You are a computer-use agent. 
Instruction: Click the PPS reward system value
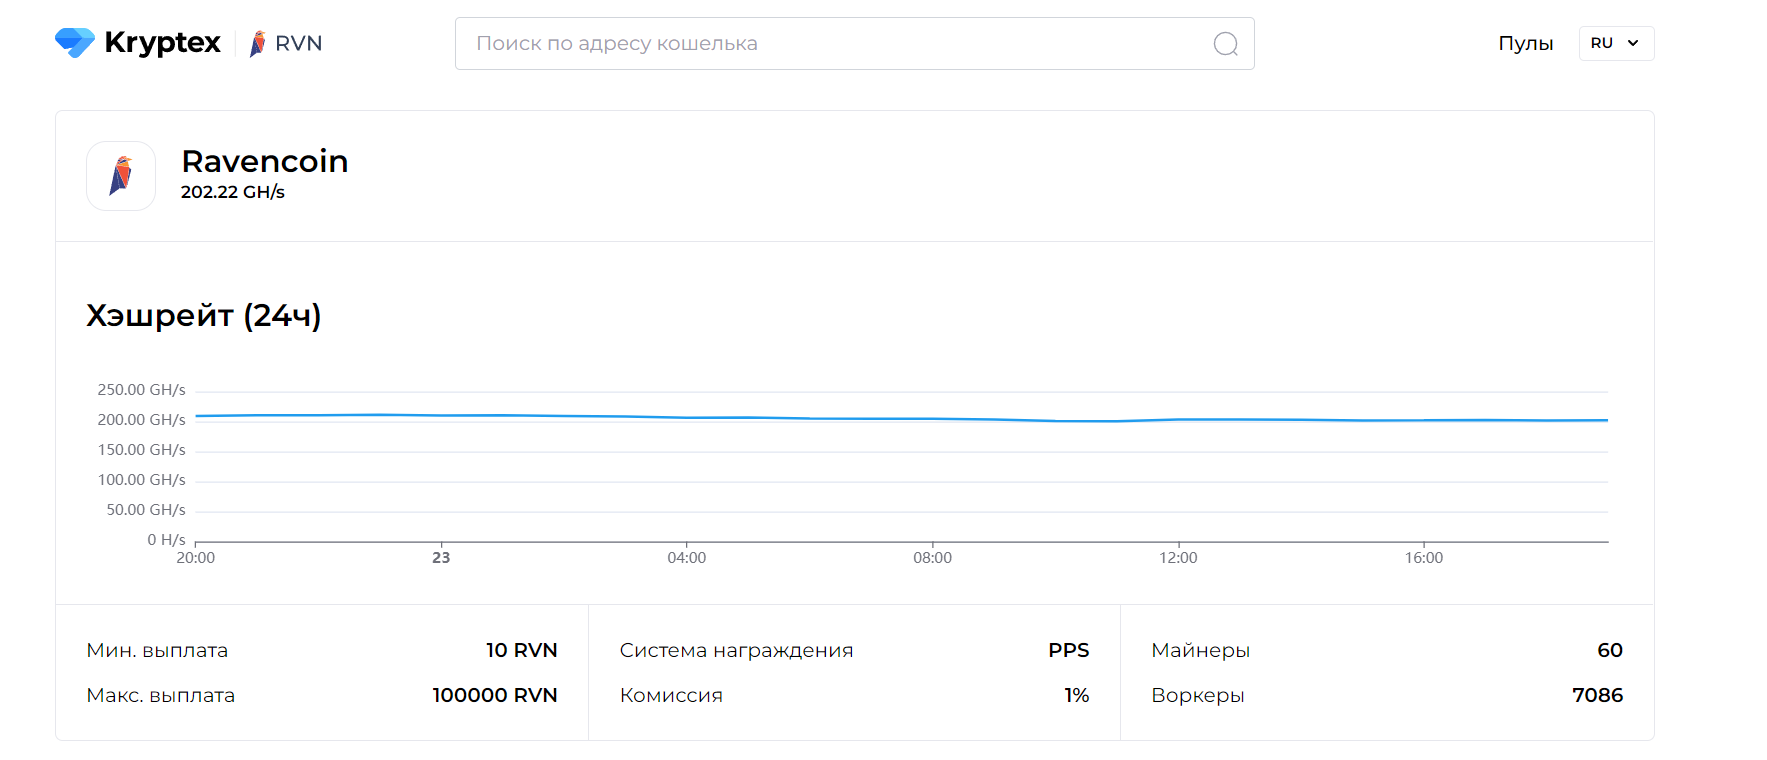tap(1068, 650)
